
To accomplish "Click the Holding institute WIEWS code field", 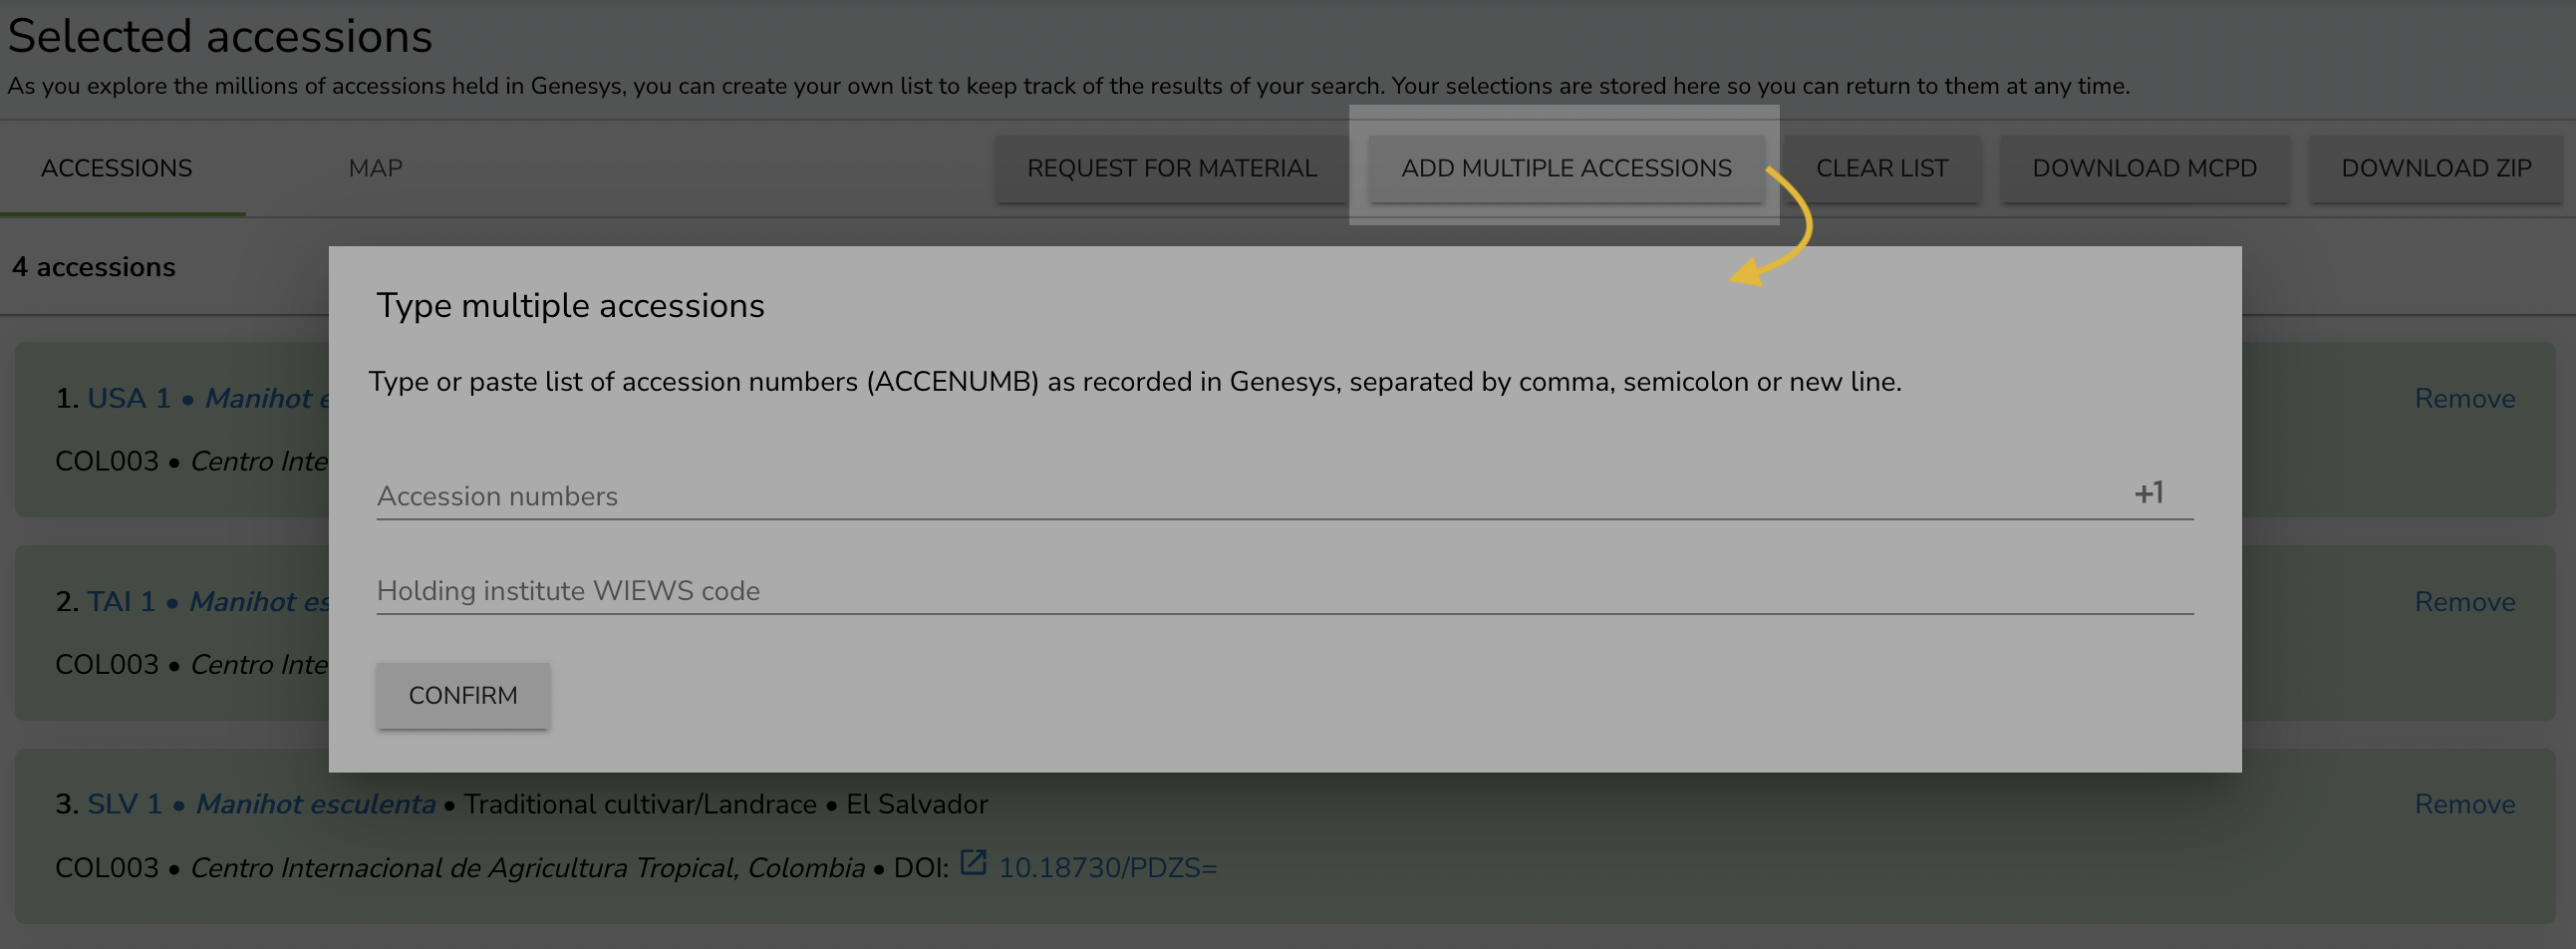I will click(x=1284, y=591).
